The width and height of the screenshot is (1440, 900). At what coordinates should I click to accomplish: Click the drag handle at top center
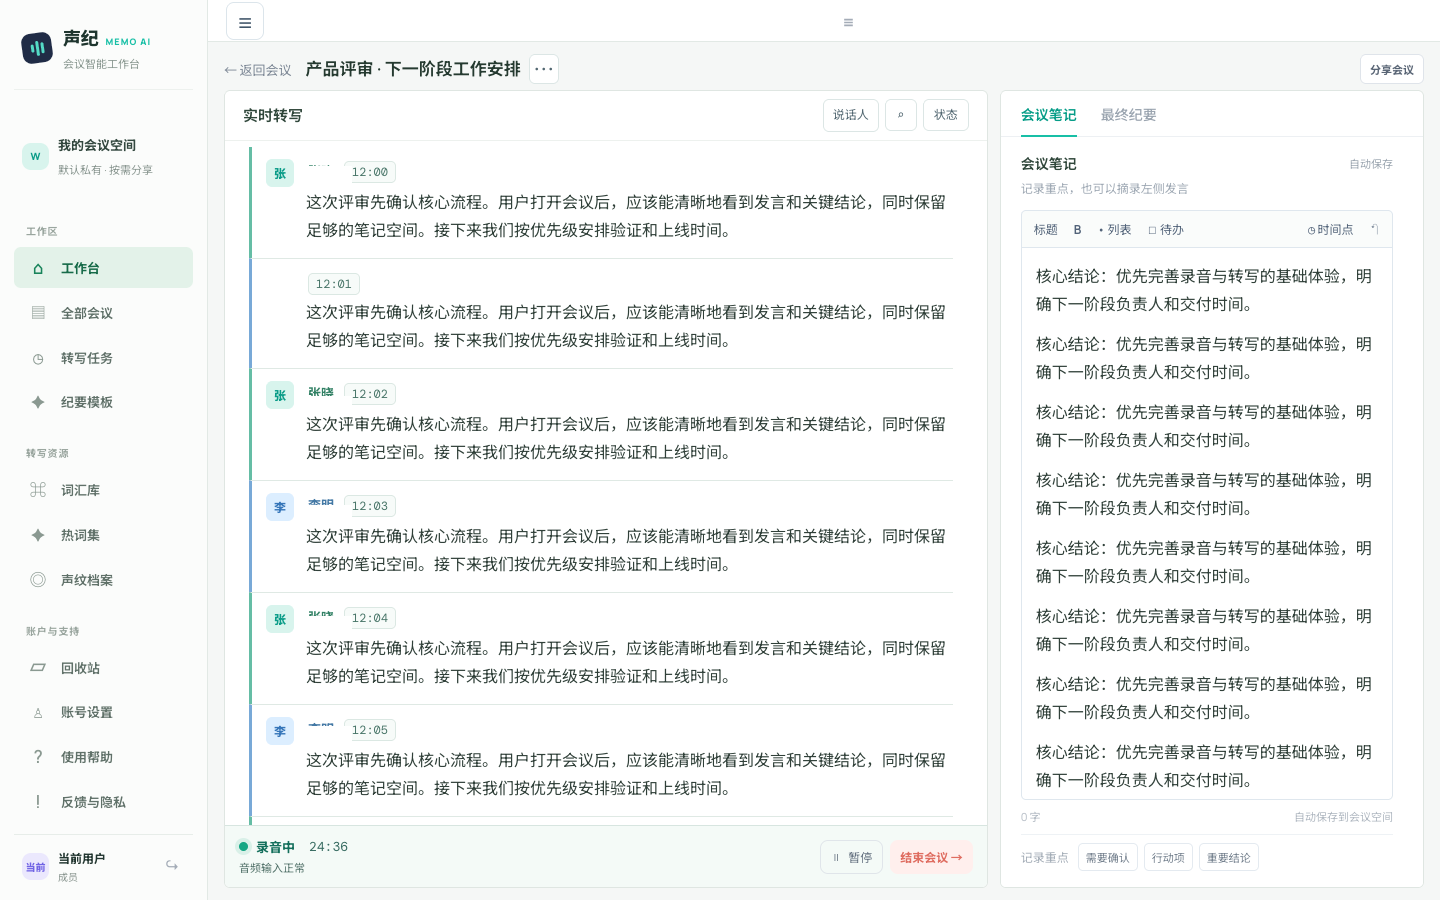(x=848, y=22)
